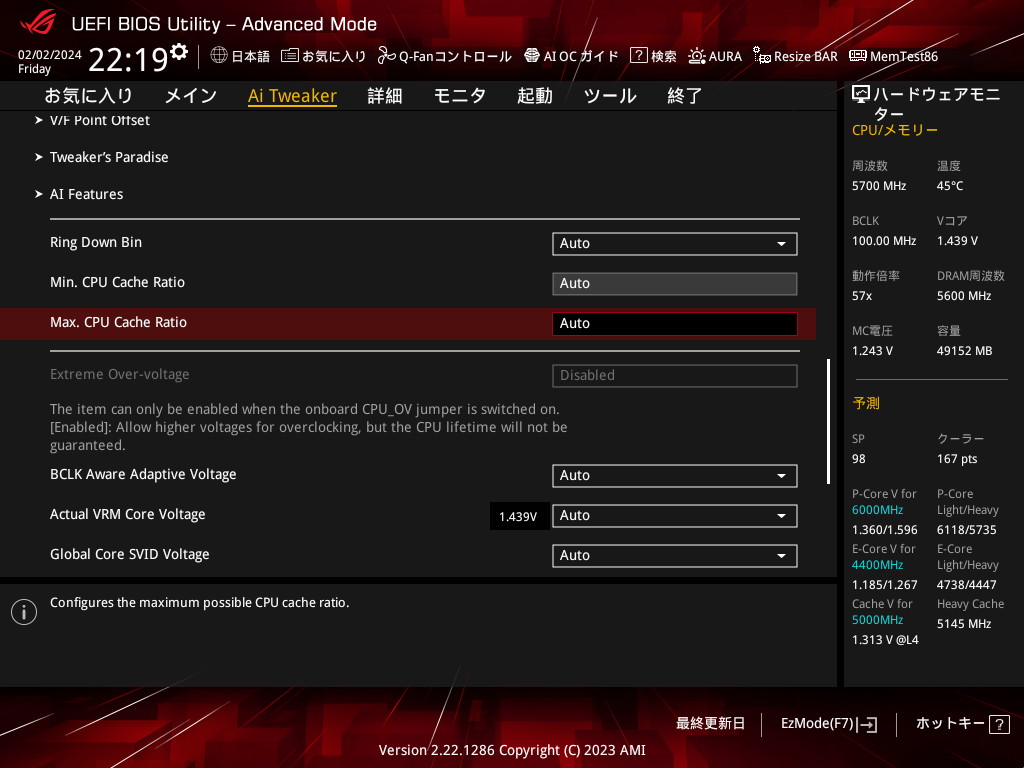The image size is (1024, 768).
Task: Click the globe language icon
Action: (219, 56)
